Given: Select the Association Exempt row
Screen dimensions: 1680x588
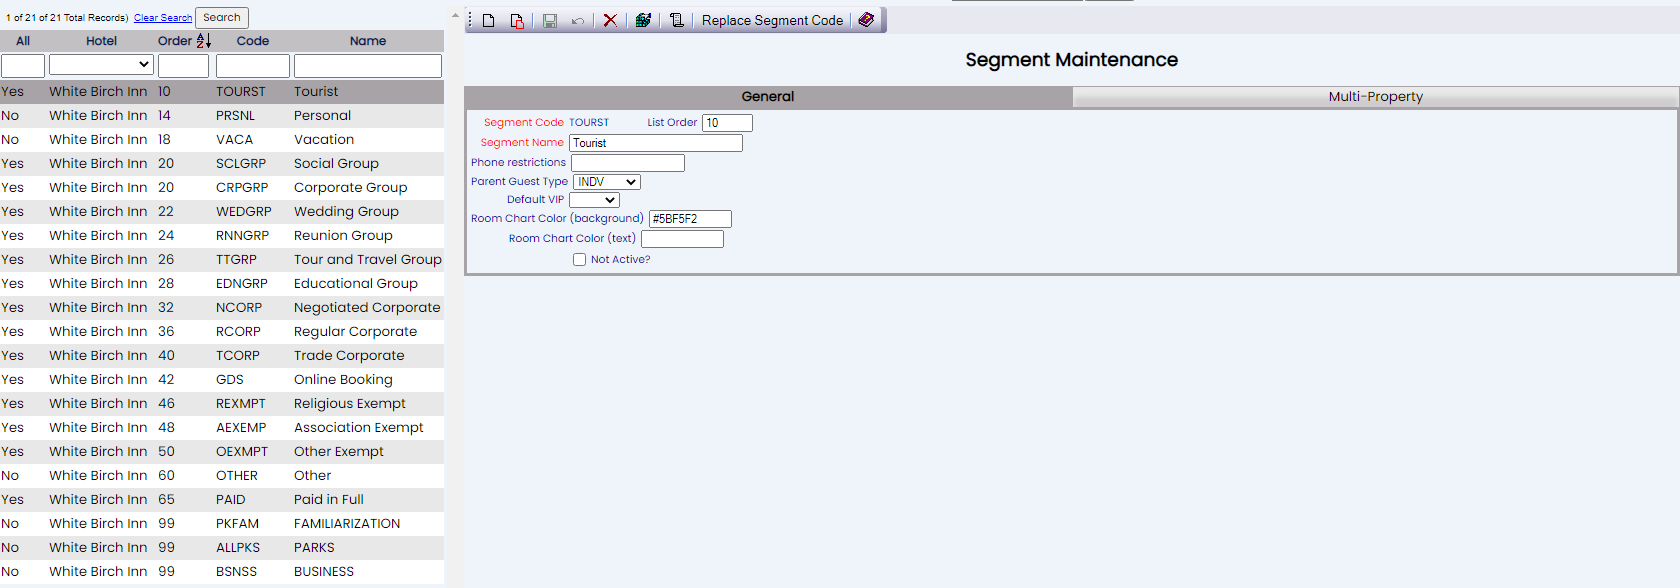Looking at the screenshot, I should click(x=222, y=427).
